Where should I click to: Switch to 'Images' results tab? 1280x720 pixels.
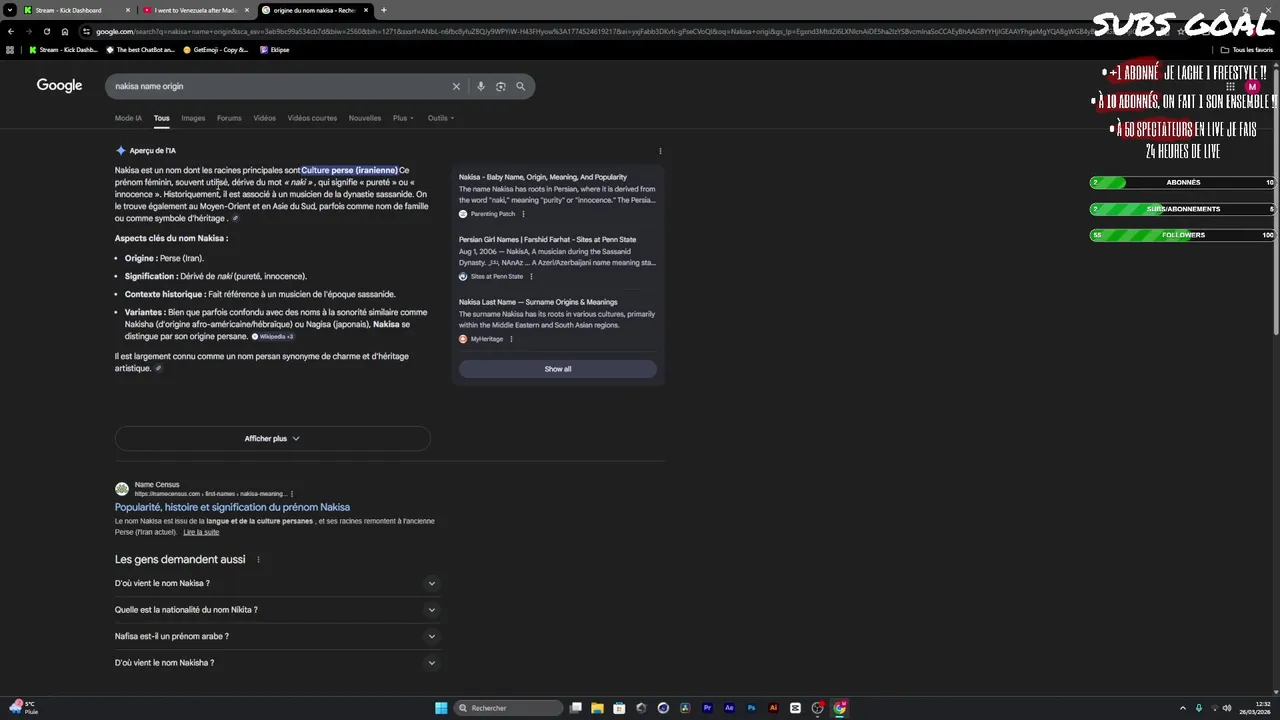[193, 118]
